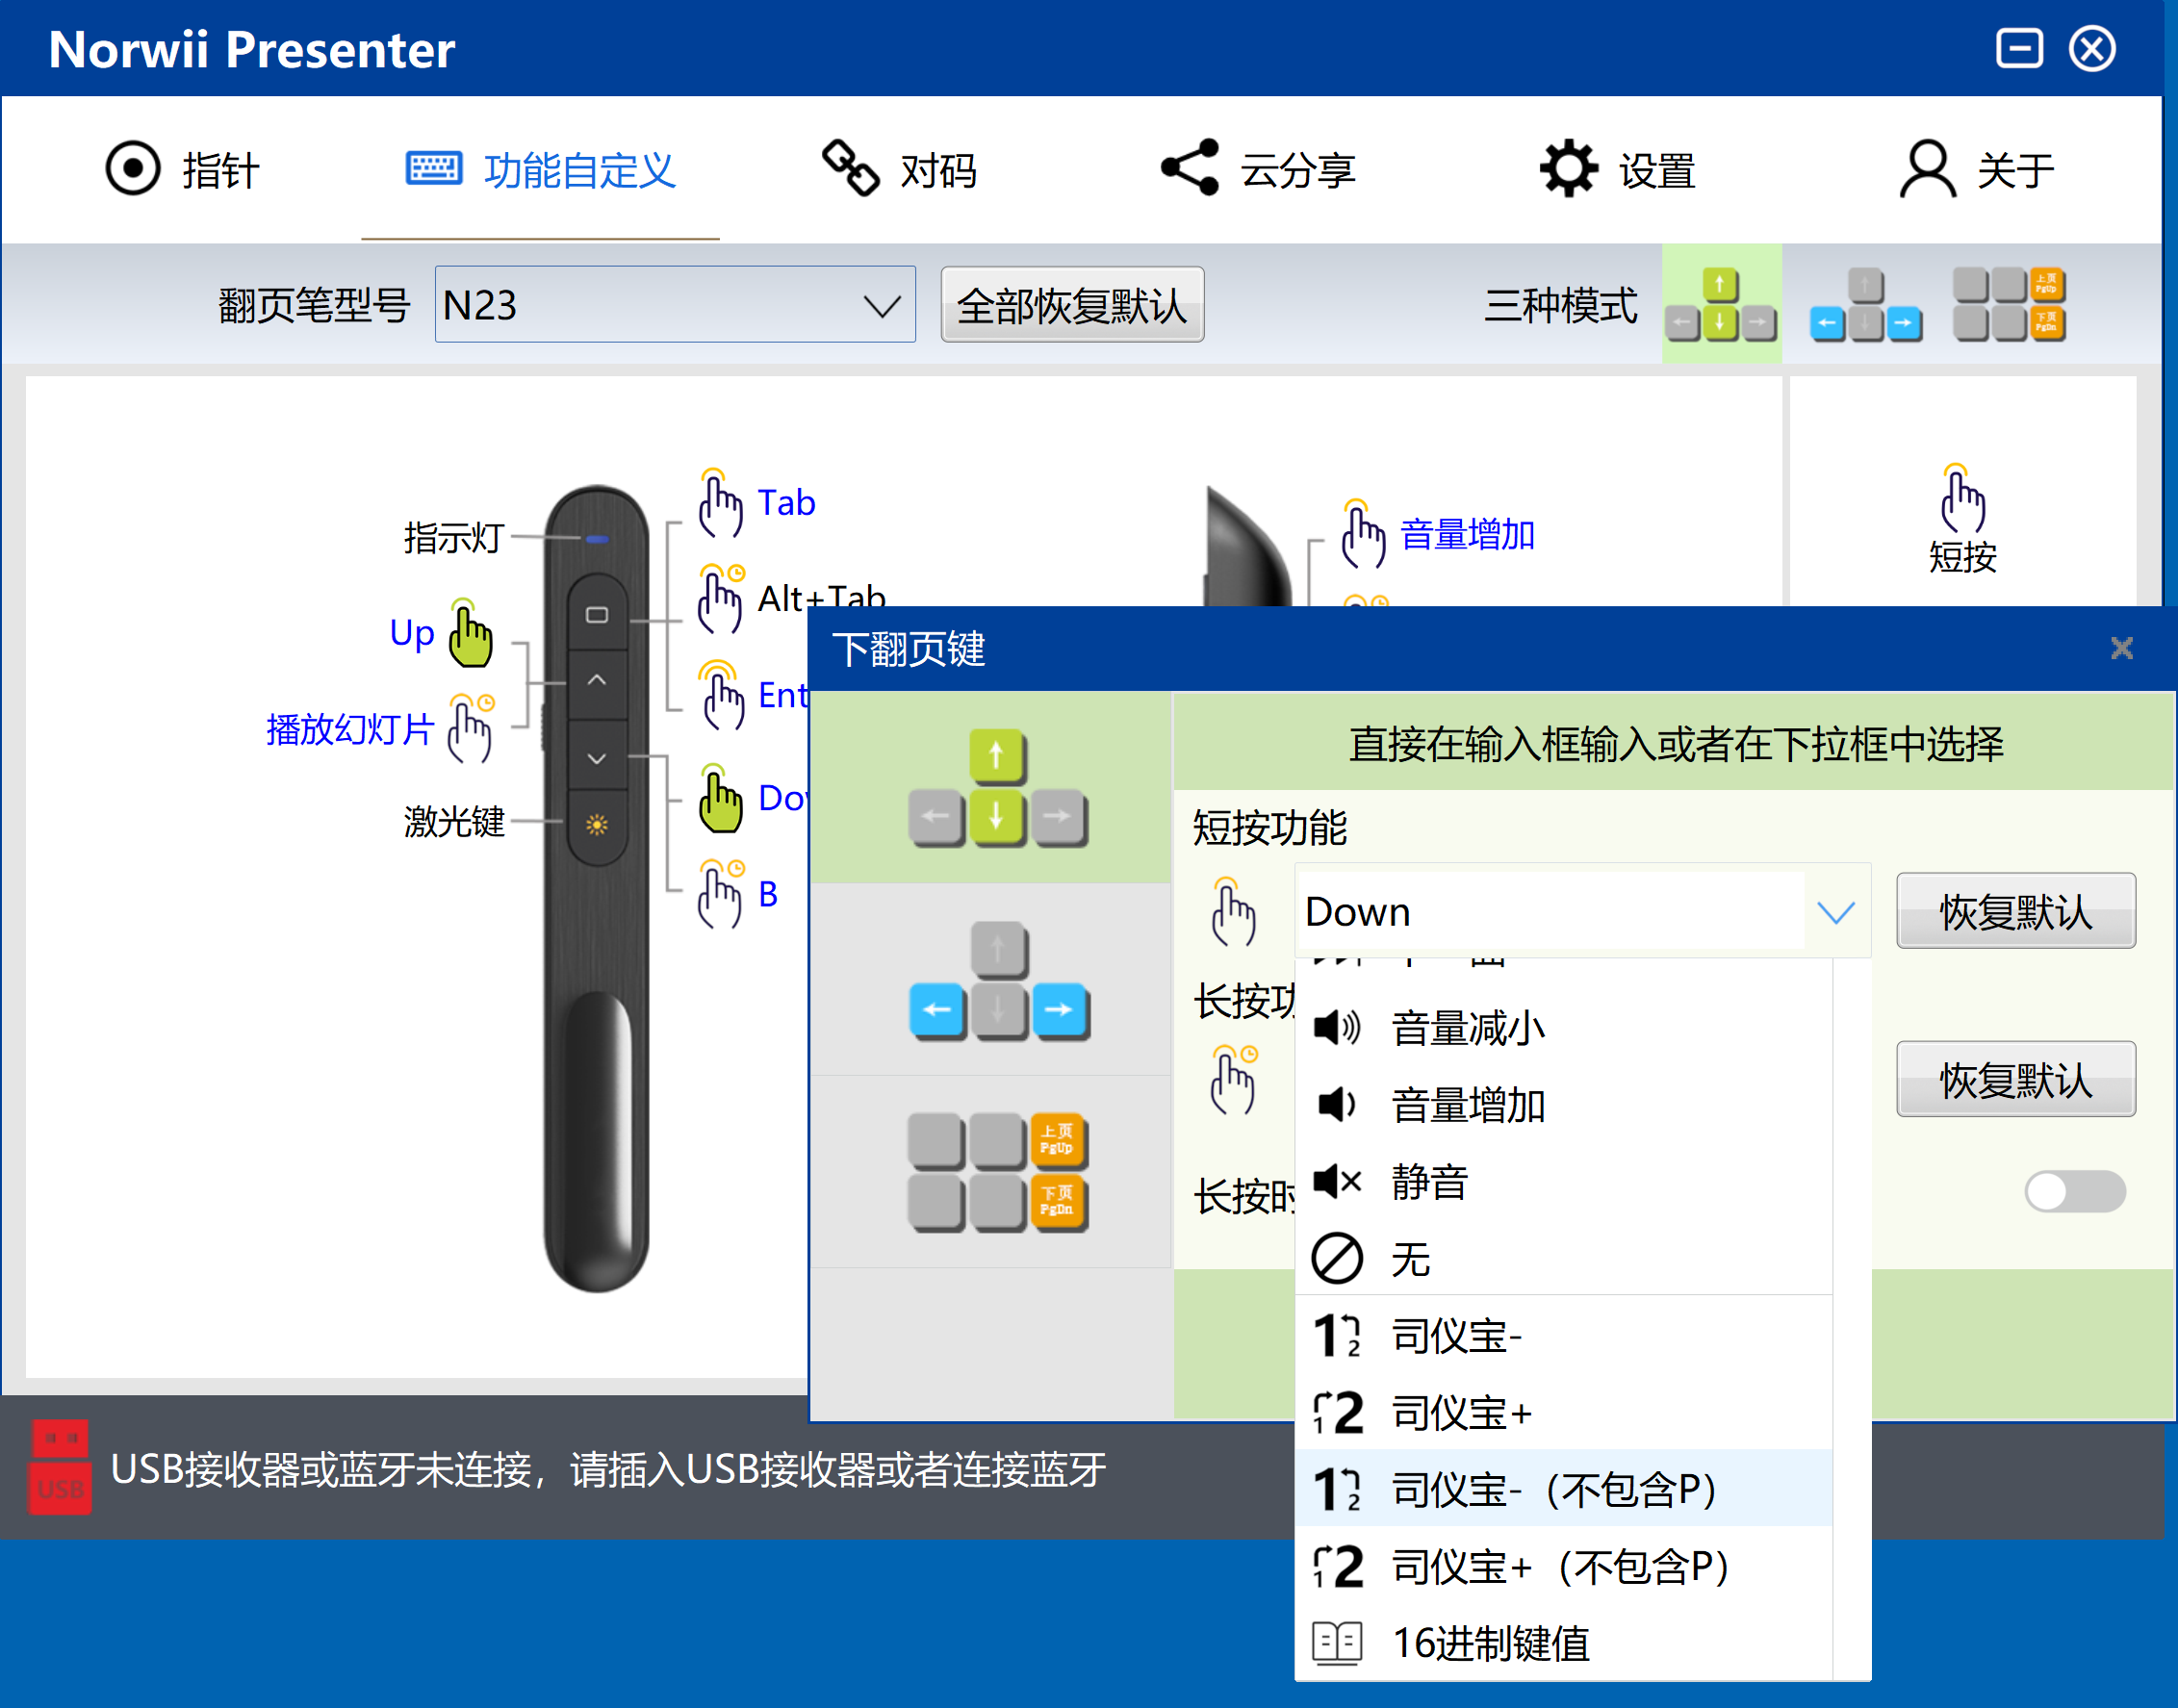2178x1708 pixels.
Task: Select 音量增加 from dropdown list
Action: 1564,1104
